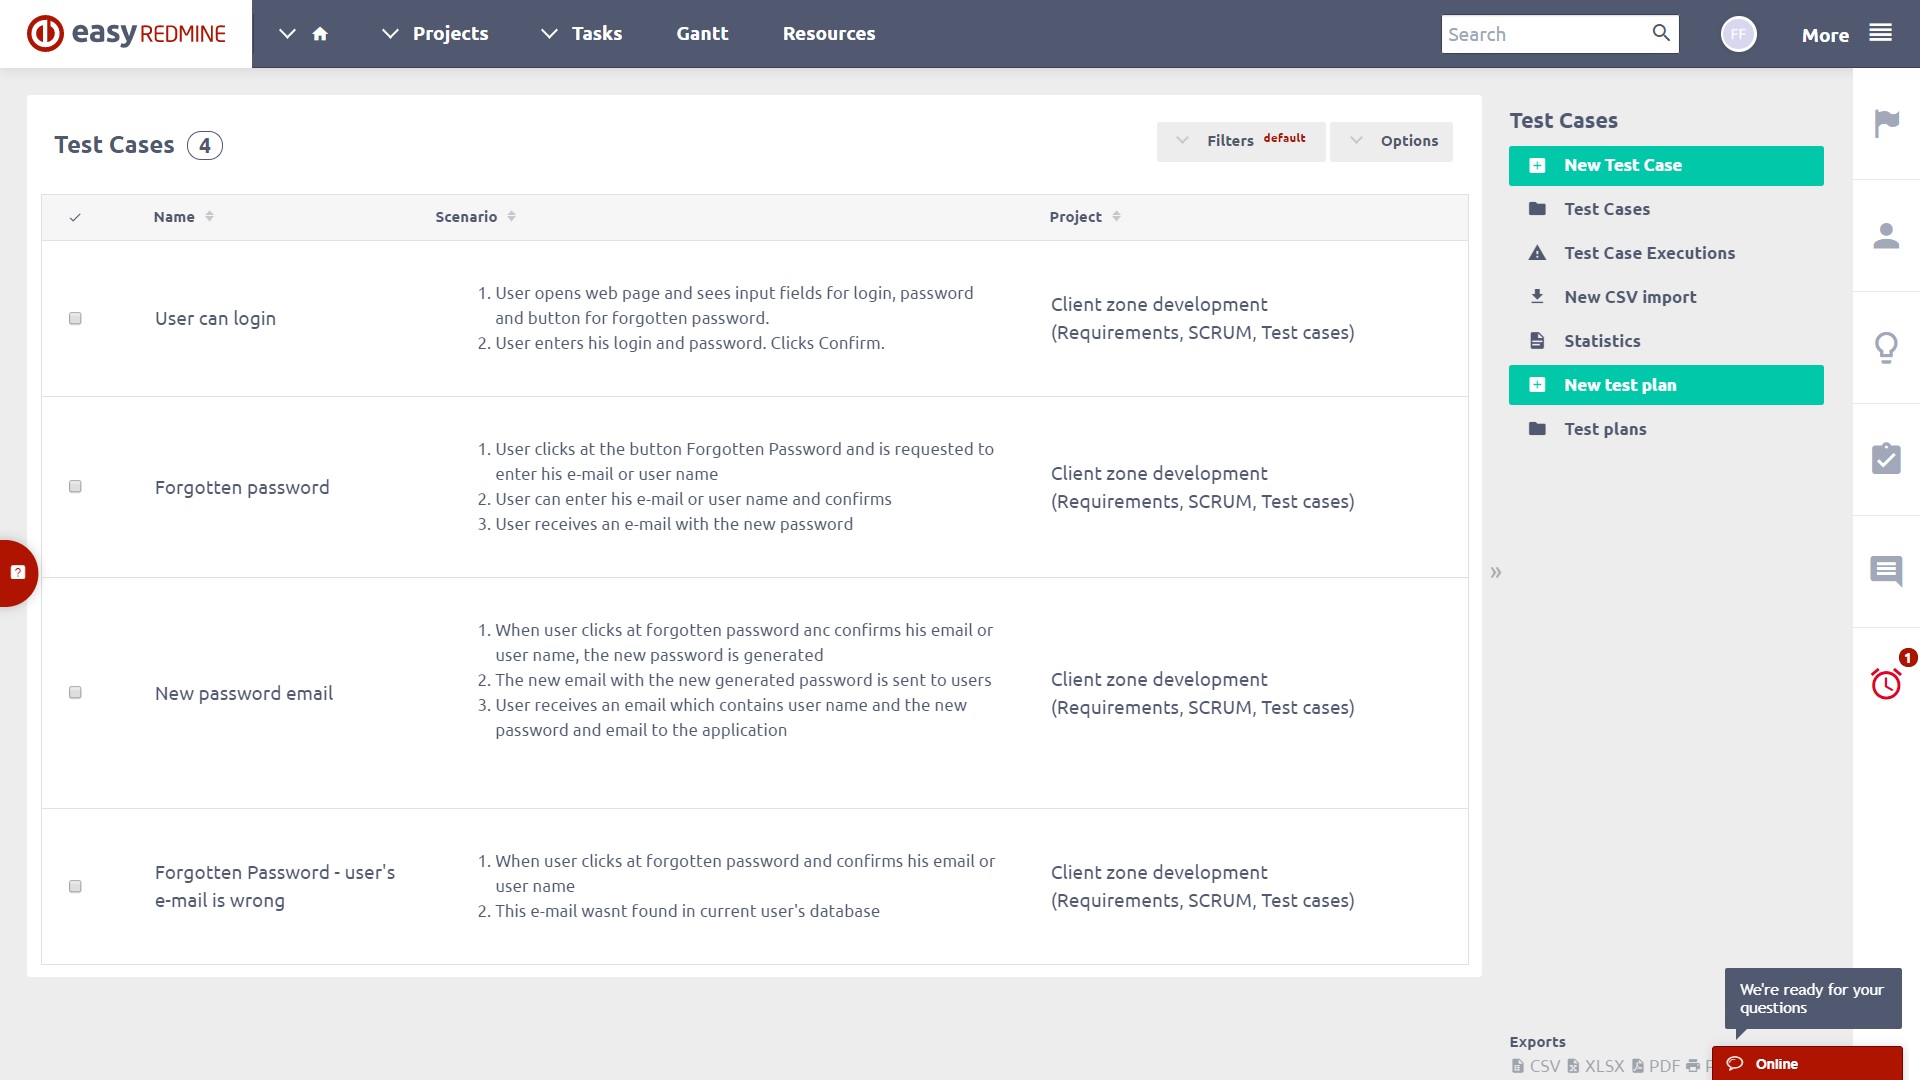This screenshot has width=1920, height=1080.
Task: Toggle select-all checkmark in table header
Action: pos(75,217)
